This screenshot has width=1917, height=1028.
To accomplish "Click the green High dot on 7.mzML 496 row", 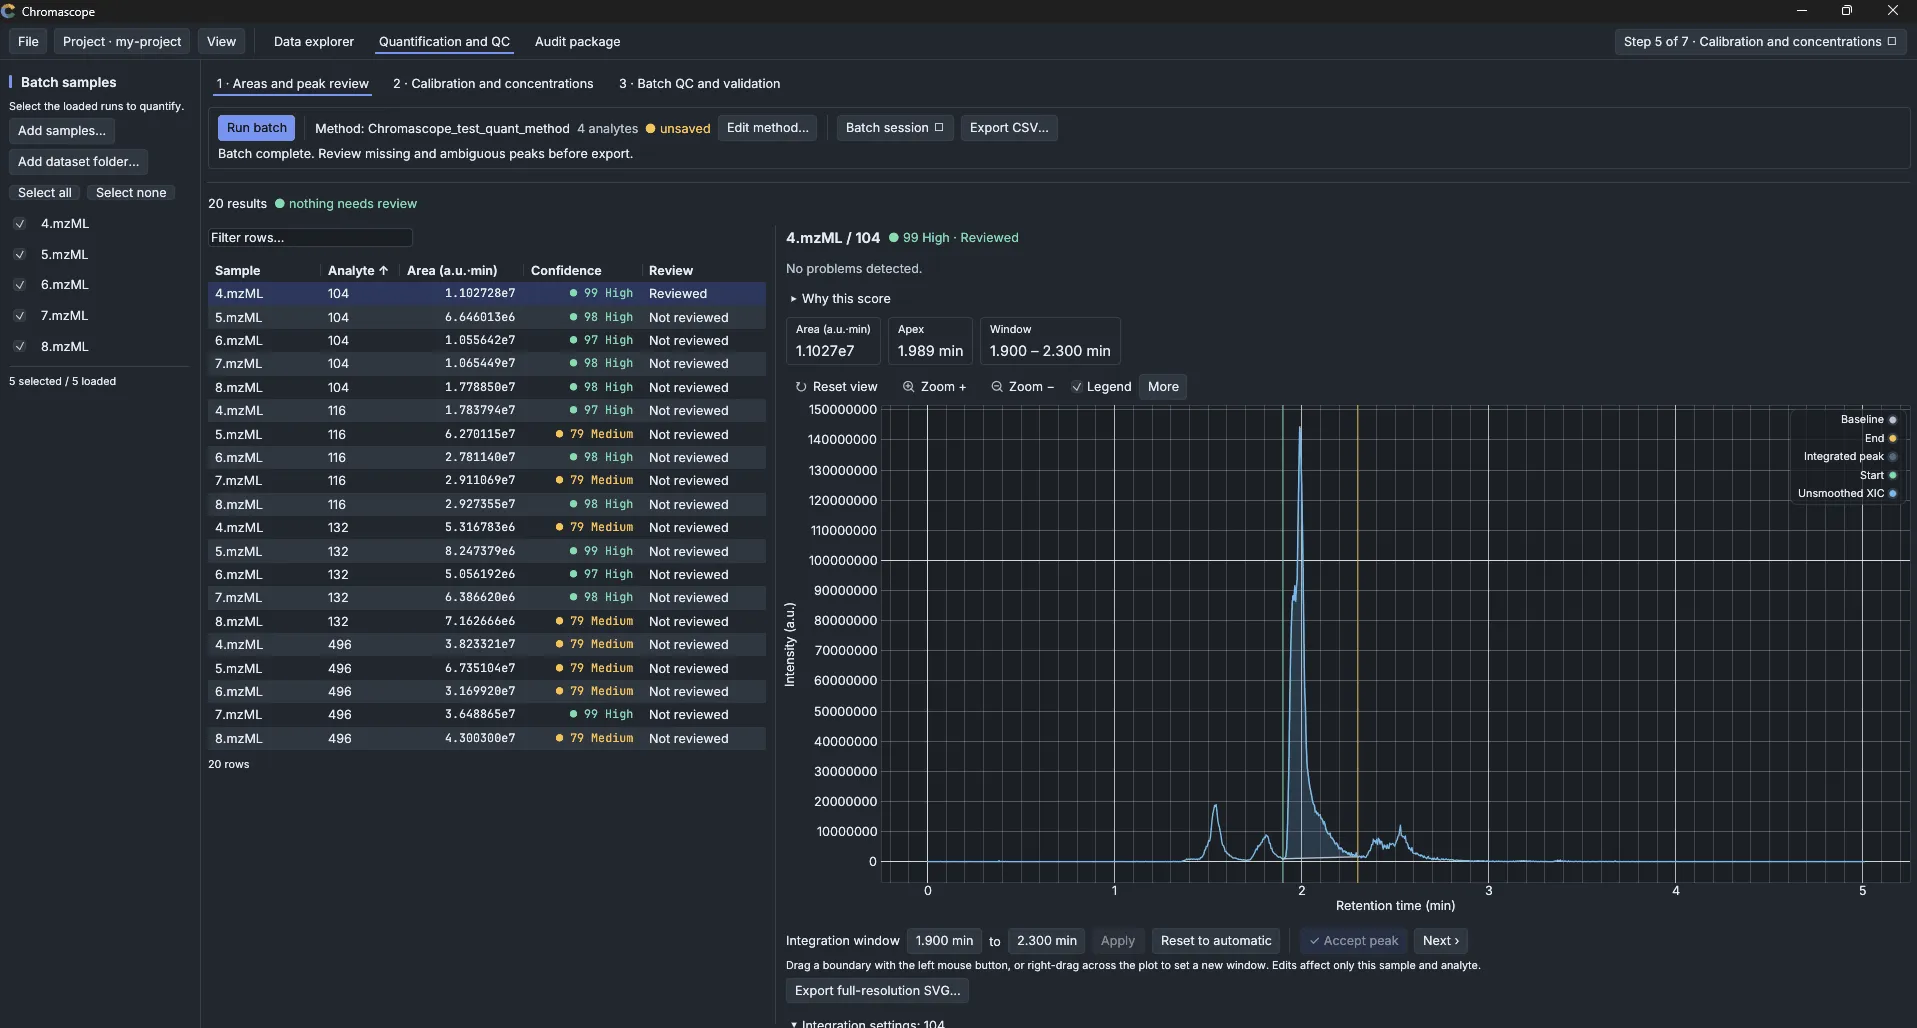I will pos(573,714).
